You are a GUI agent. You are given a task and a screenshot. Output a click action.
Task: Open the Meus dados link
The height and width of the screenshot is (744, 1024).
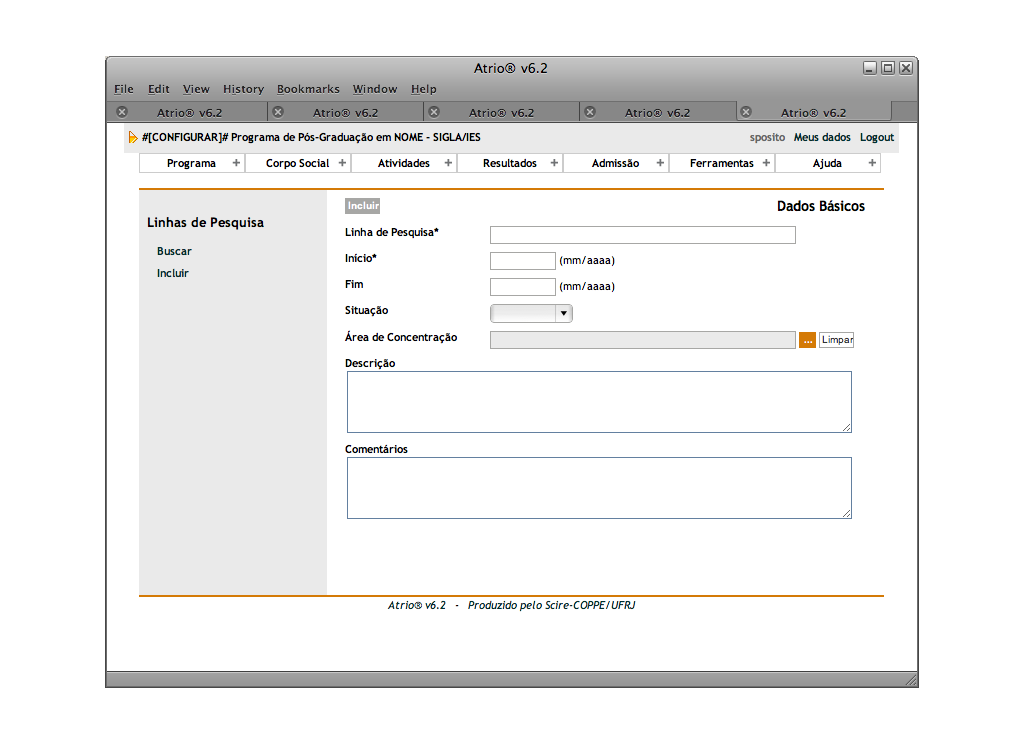[822, 137]
